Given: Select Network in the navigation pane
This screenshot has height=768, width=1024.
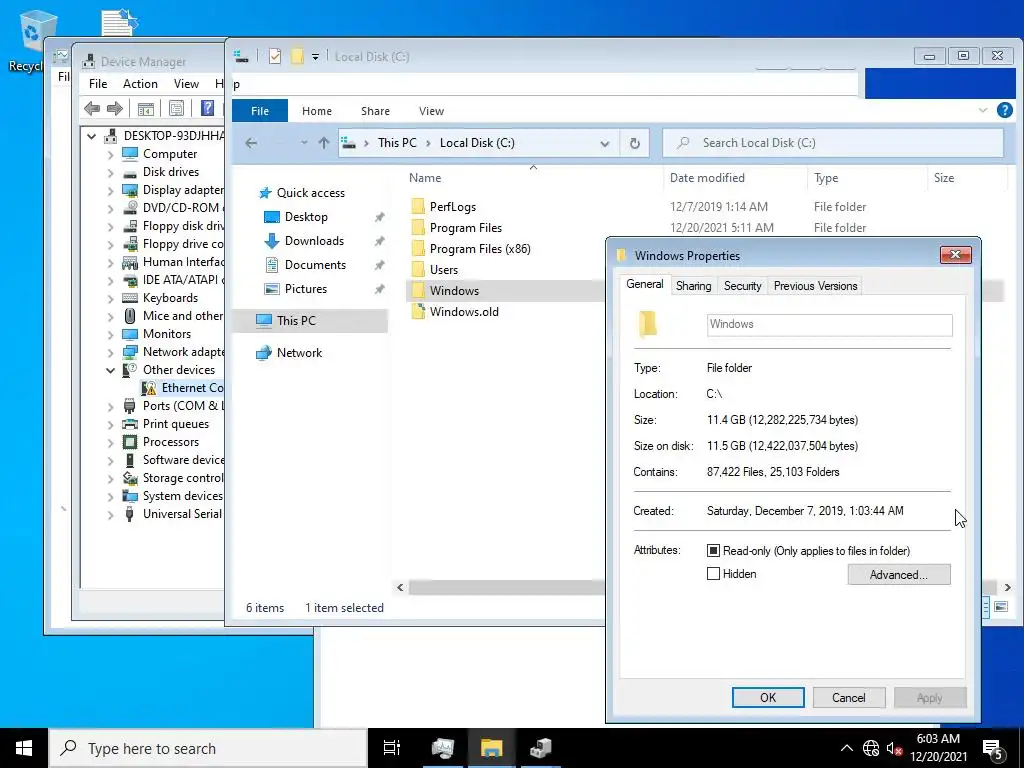Looking at the screenshot, I should 299,353.
